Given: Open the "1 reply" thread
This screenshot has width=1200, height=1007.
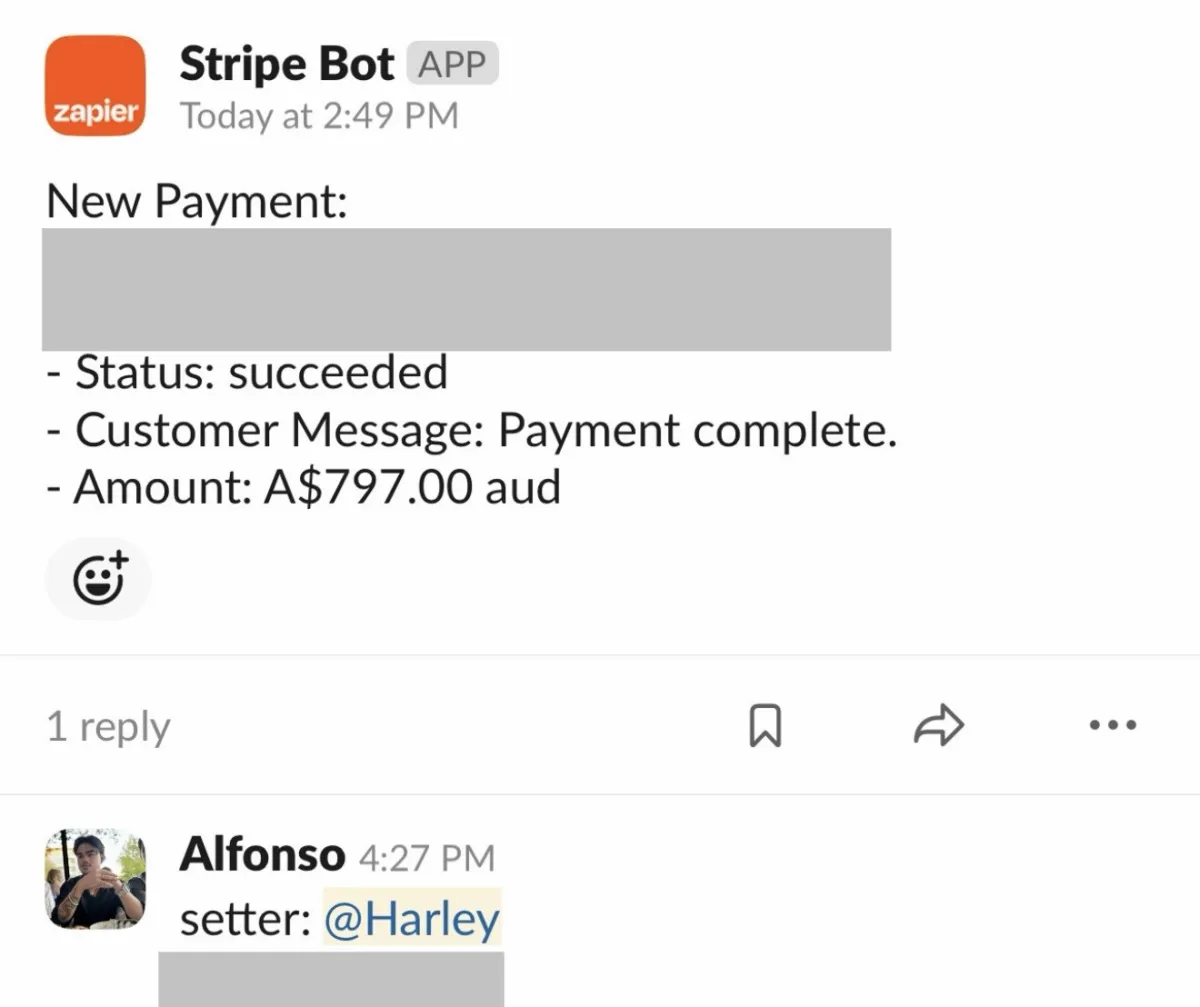Looking at the screenshot, I should (x=108, y=727).
